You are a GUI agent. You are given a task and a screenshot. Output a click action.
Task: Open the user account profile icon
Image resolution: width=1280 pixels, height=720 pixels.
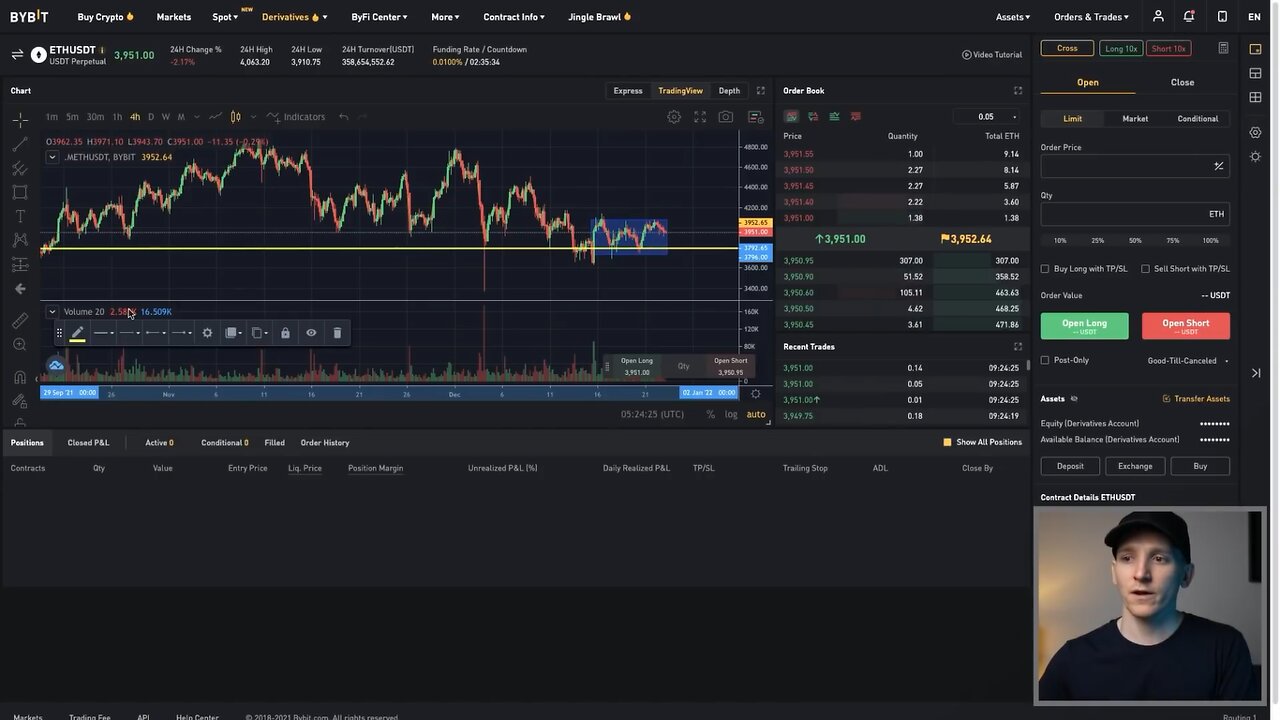(1158, 16)
